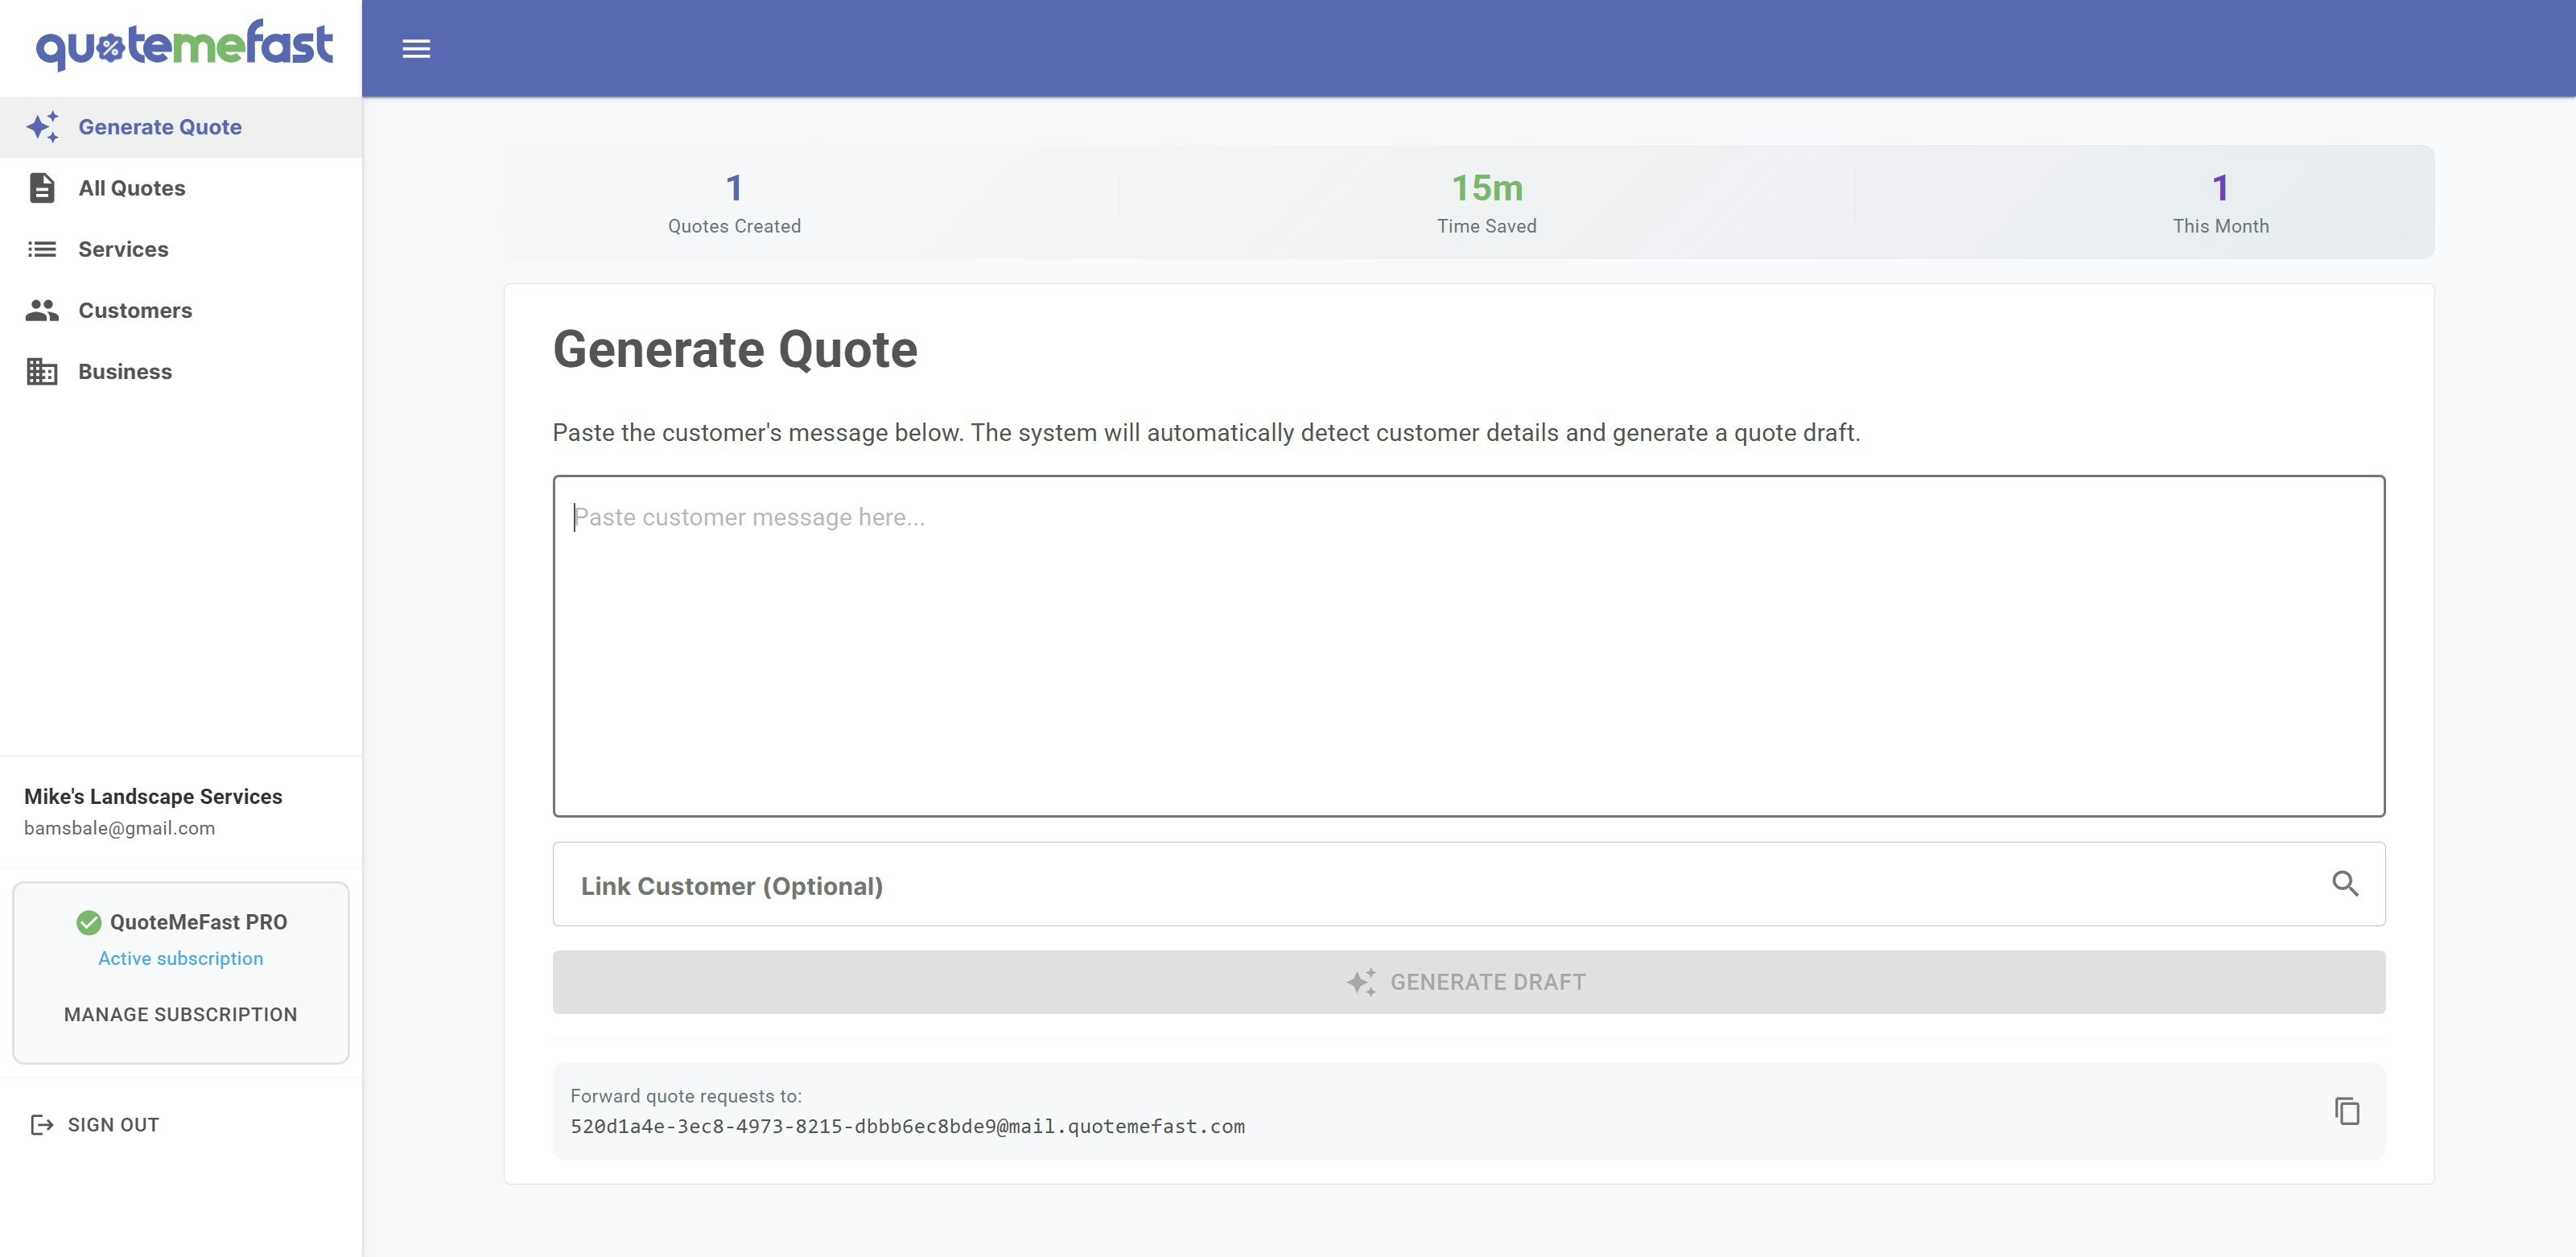Screen dimensions: 2576x1257
Task: Navigate to Customers
Action: (x=181, y=310)
